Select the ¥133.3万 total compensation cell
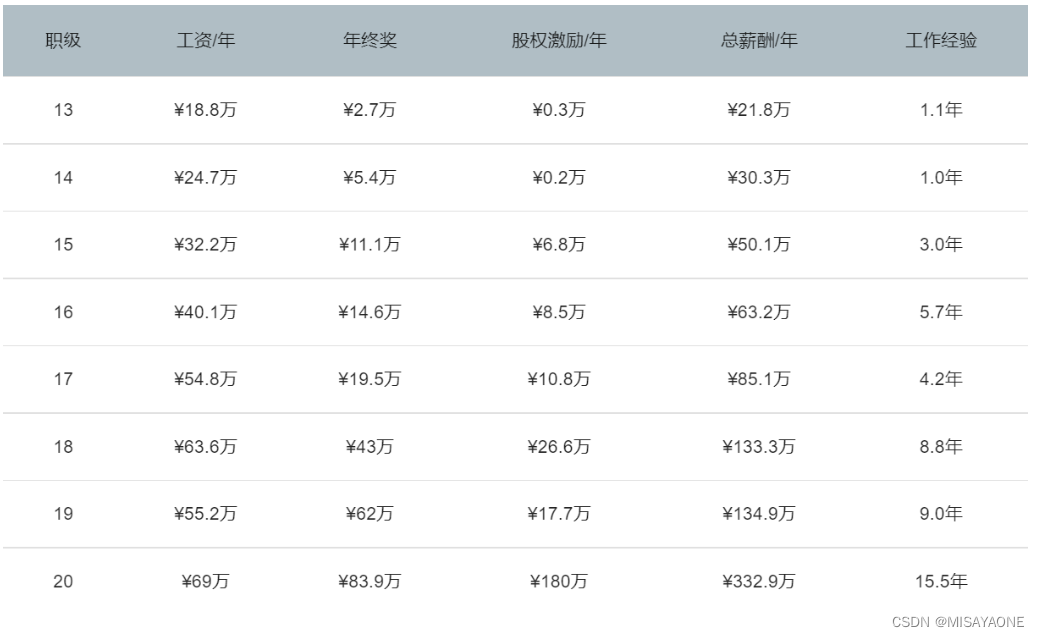 pyautogui.click(x=759, y=447)
